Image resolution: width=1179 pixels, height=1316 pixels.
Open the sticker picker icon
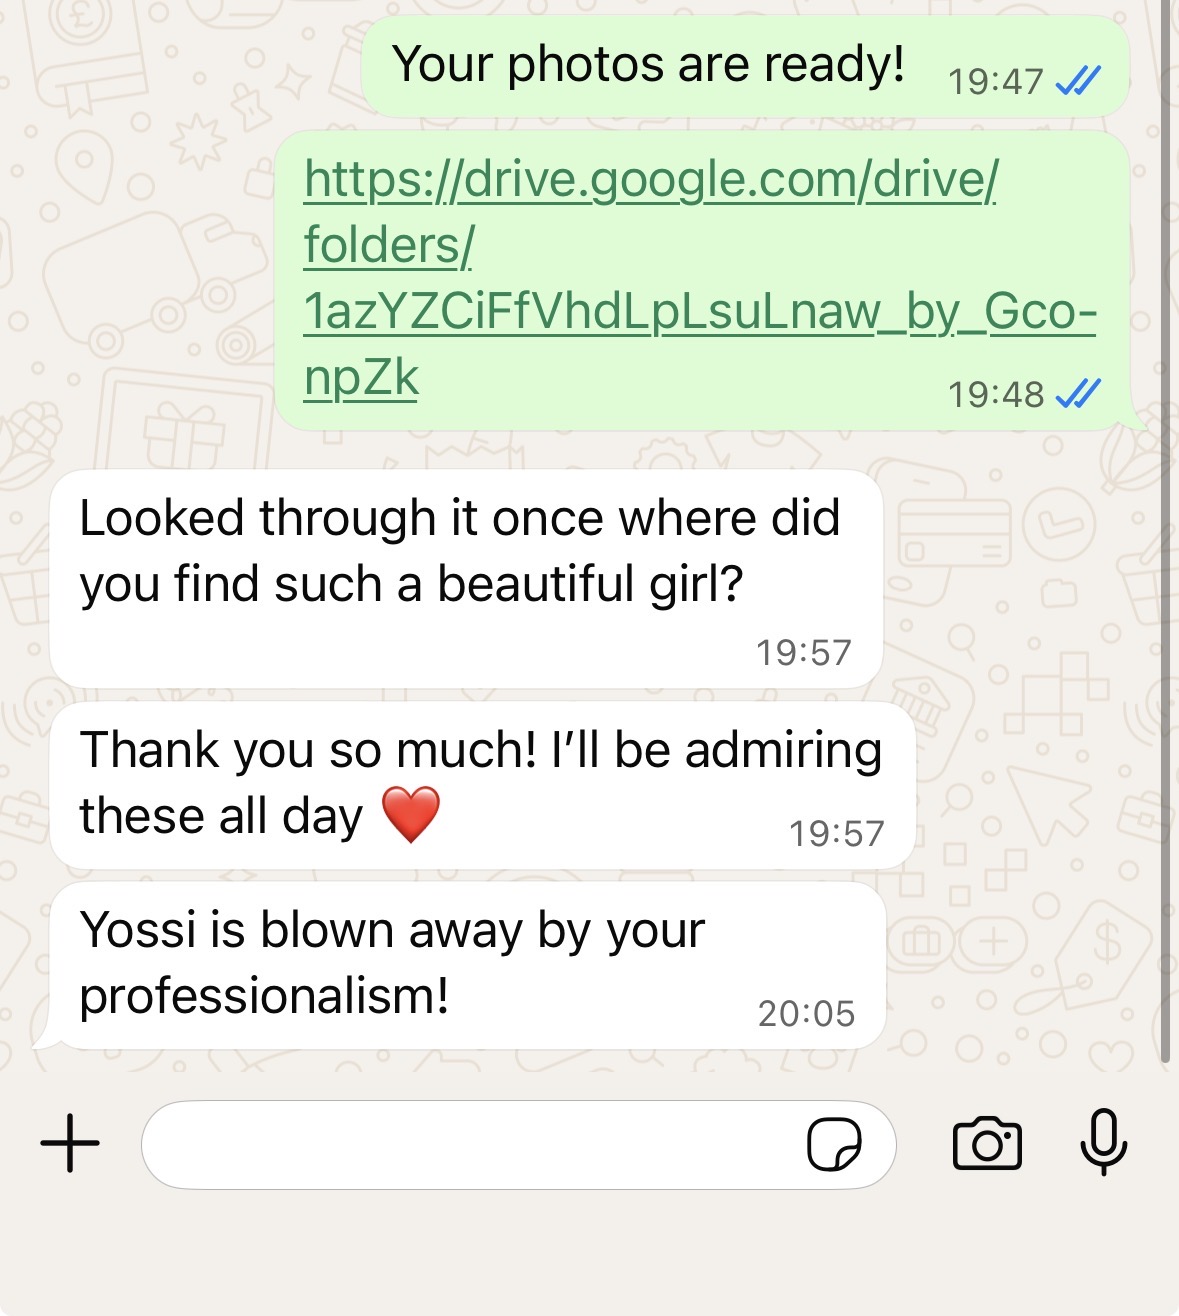[x=834, y=1144]
